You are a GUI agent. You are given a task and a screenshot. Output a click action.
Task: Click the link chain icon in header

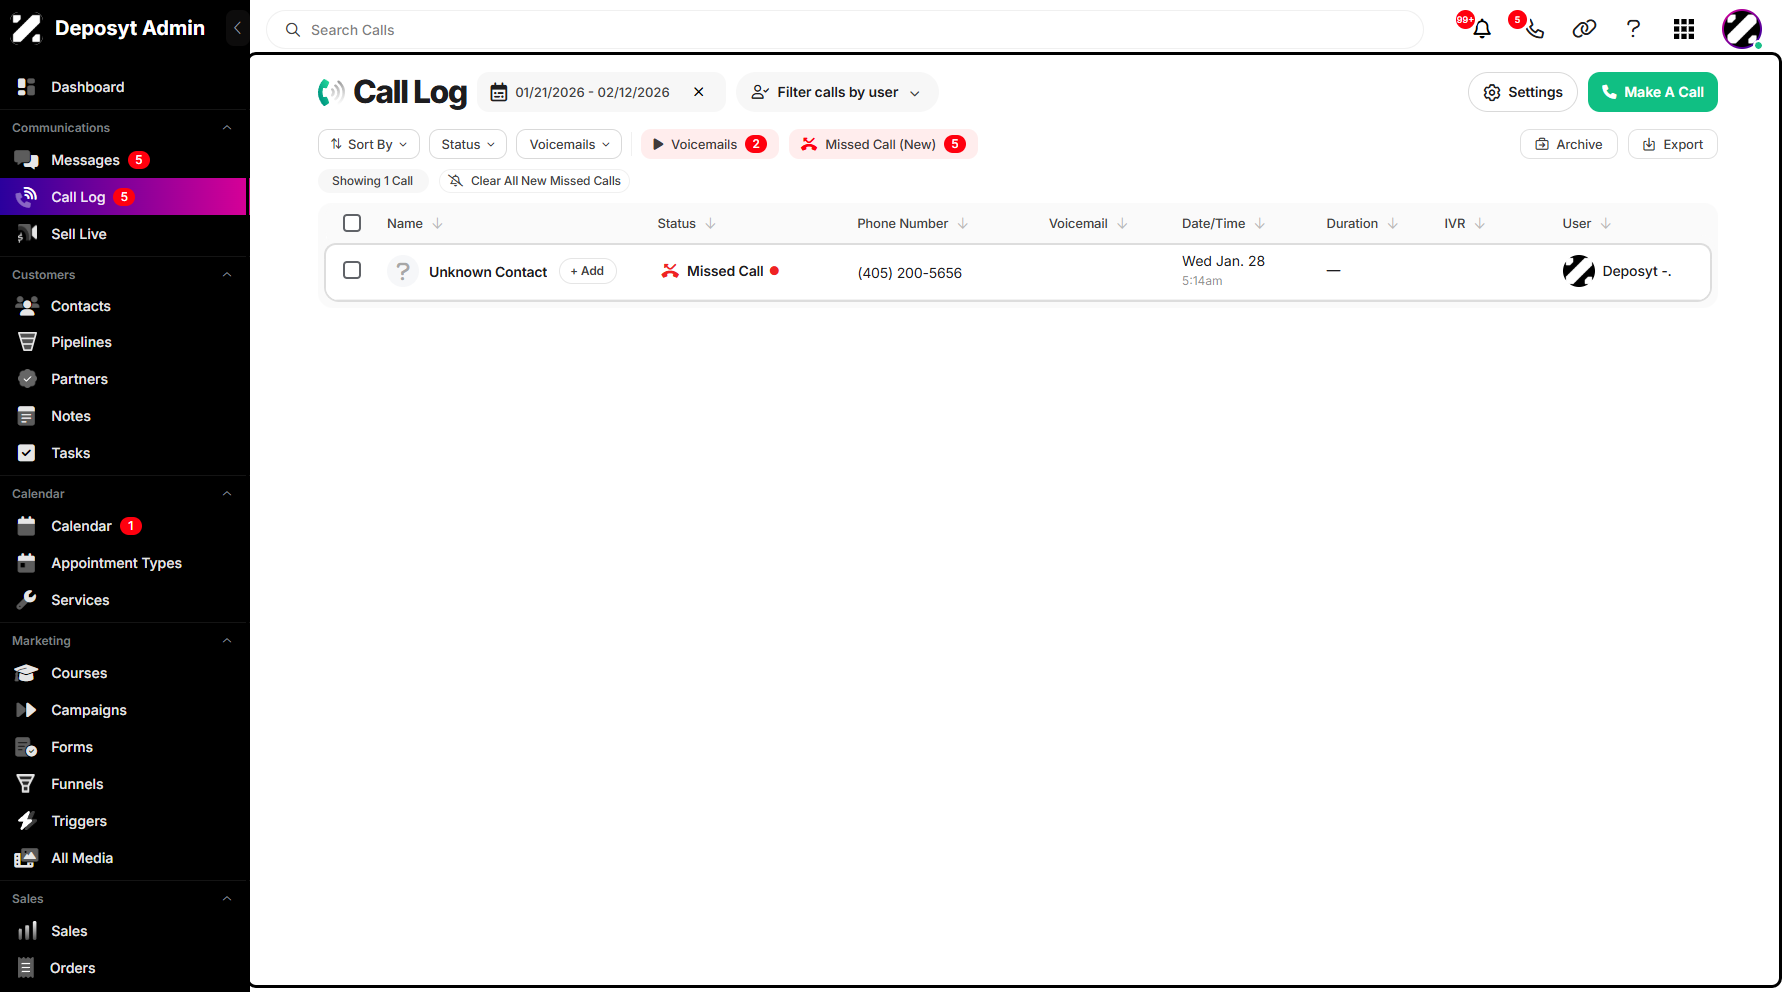tap(1584, 29)
